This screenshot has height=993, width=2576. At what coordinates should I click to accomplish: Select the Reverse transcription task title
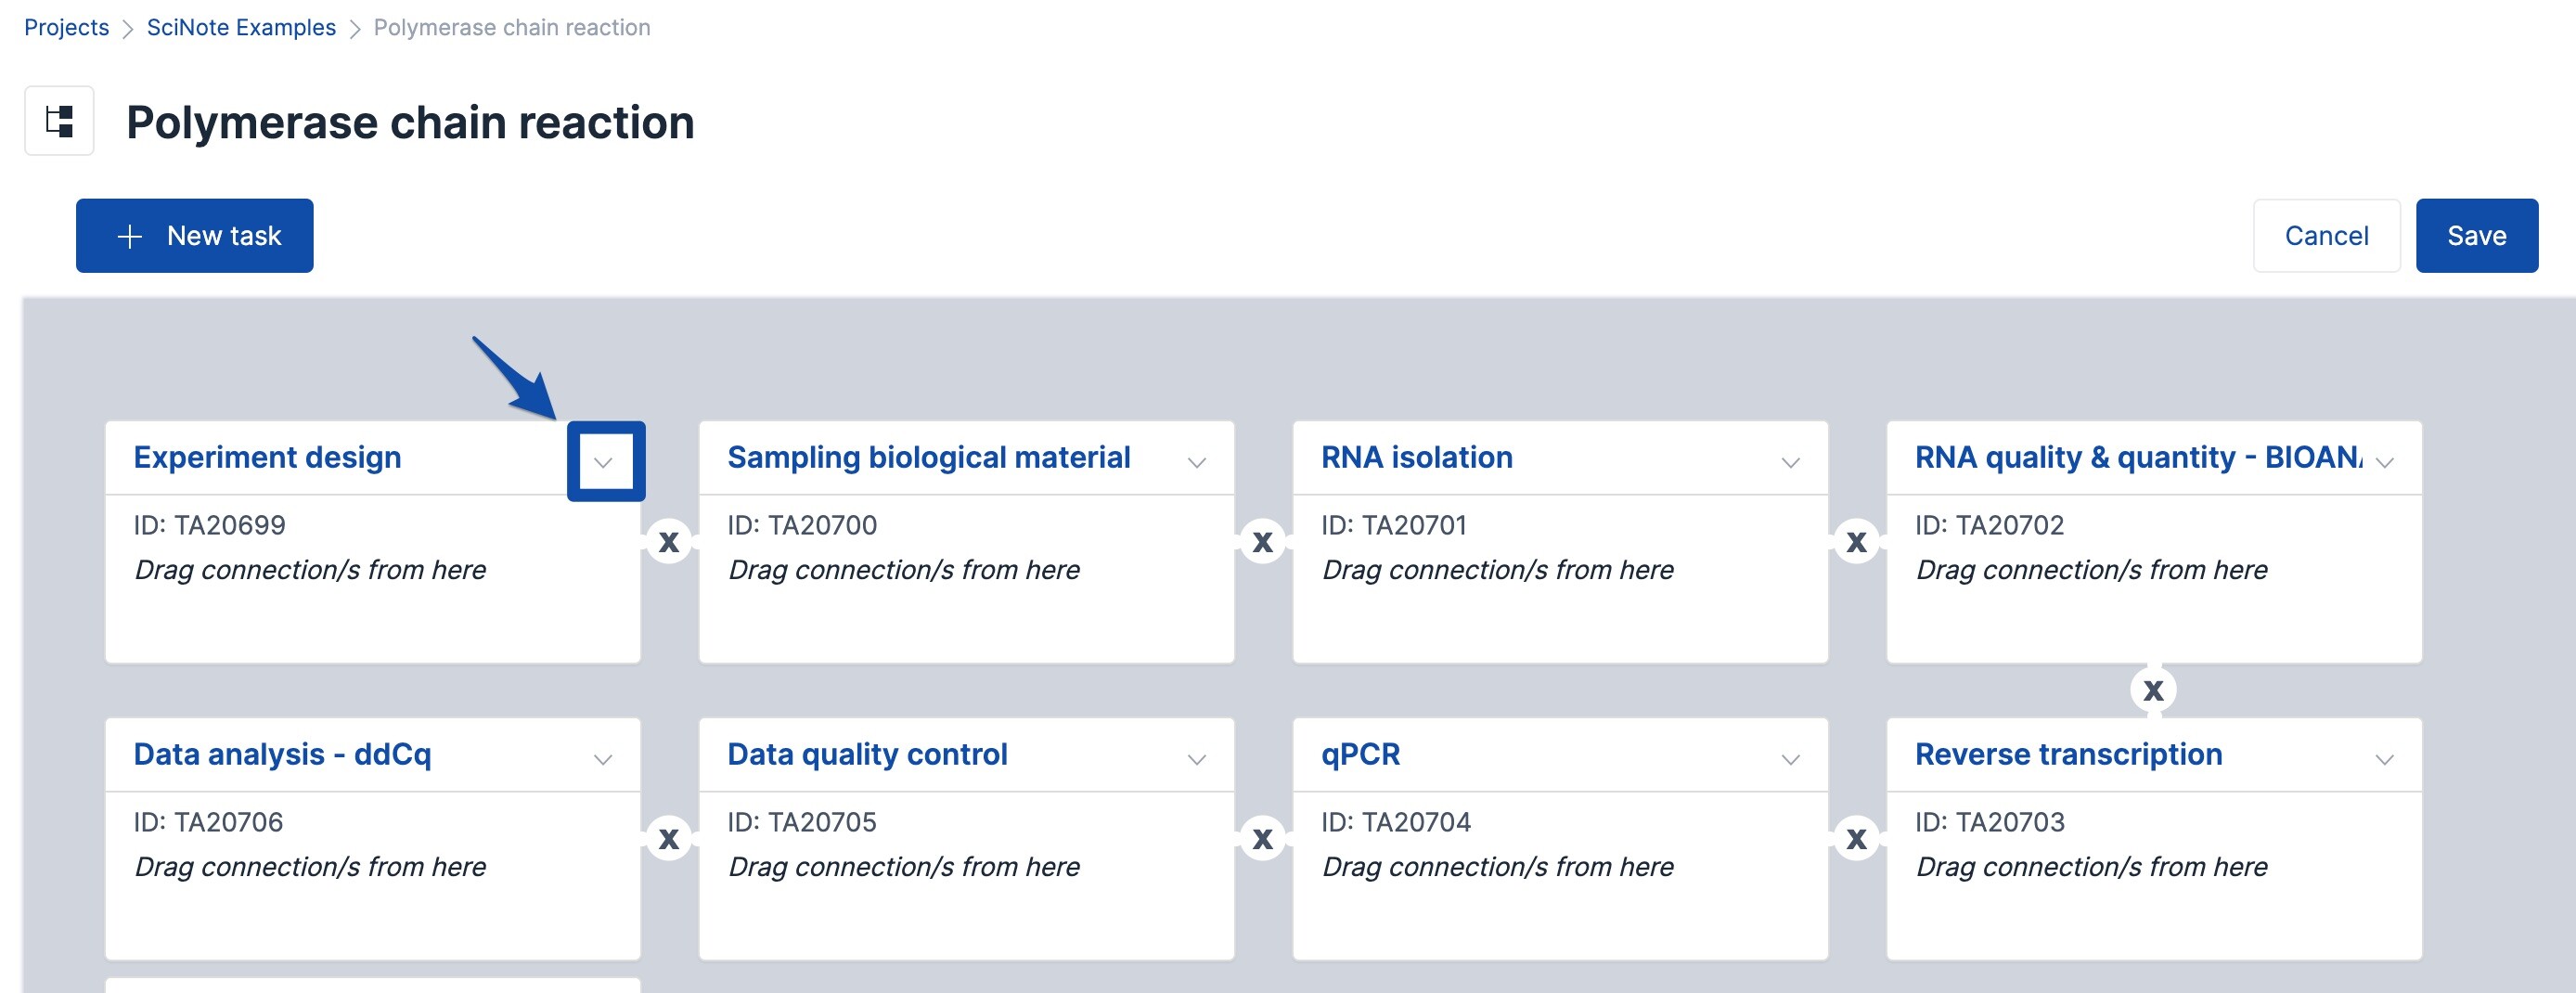coord(2068,754)
